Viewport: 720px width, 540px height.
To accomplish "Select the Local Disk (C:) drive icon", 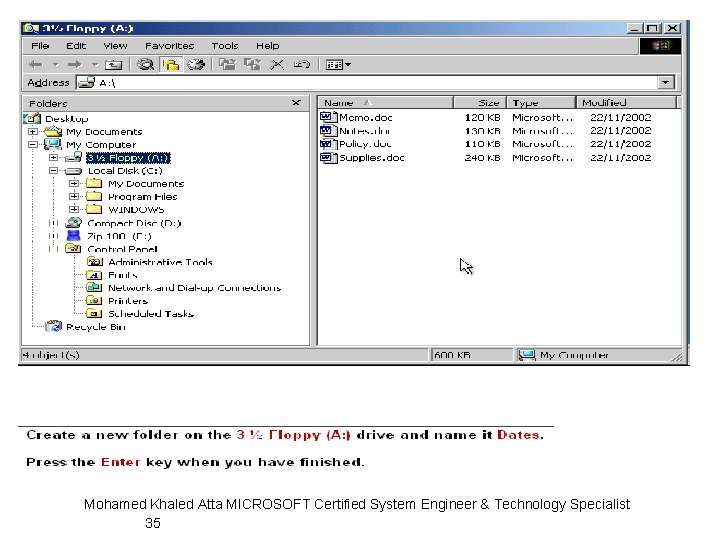I will (73, 171).
